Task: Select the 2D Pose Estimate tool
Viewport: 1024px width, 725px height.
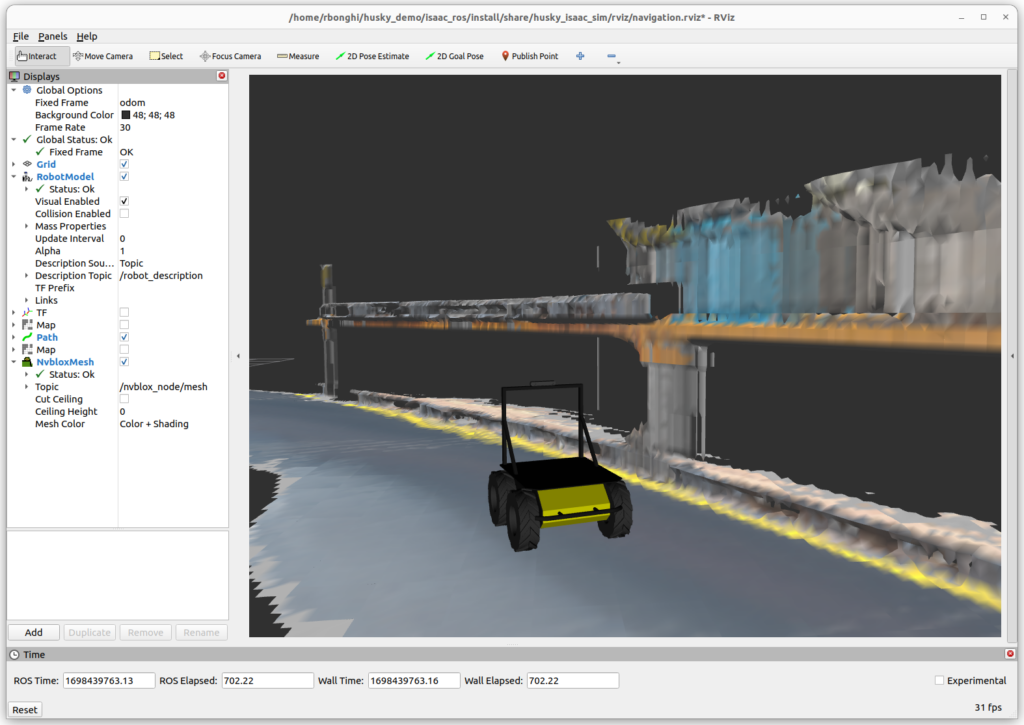Action: tap(371, 55)
